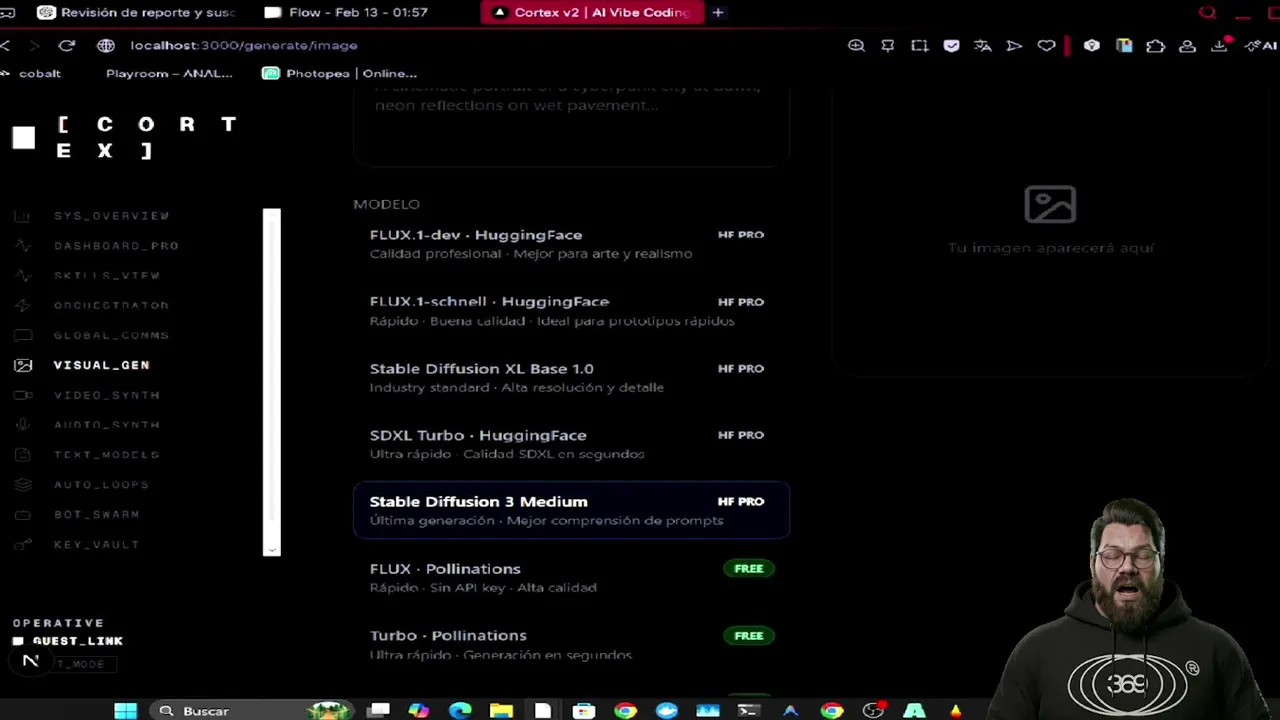Open TEXT_MODELS menu item

click(x=107, y=455)
